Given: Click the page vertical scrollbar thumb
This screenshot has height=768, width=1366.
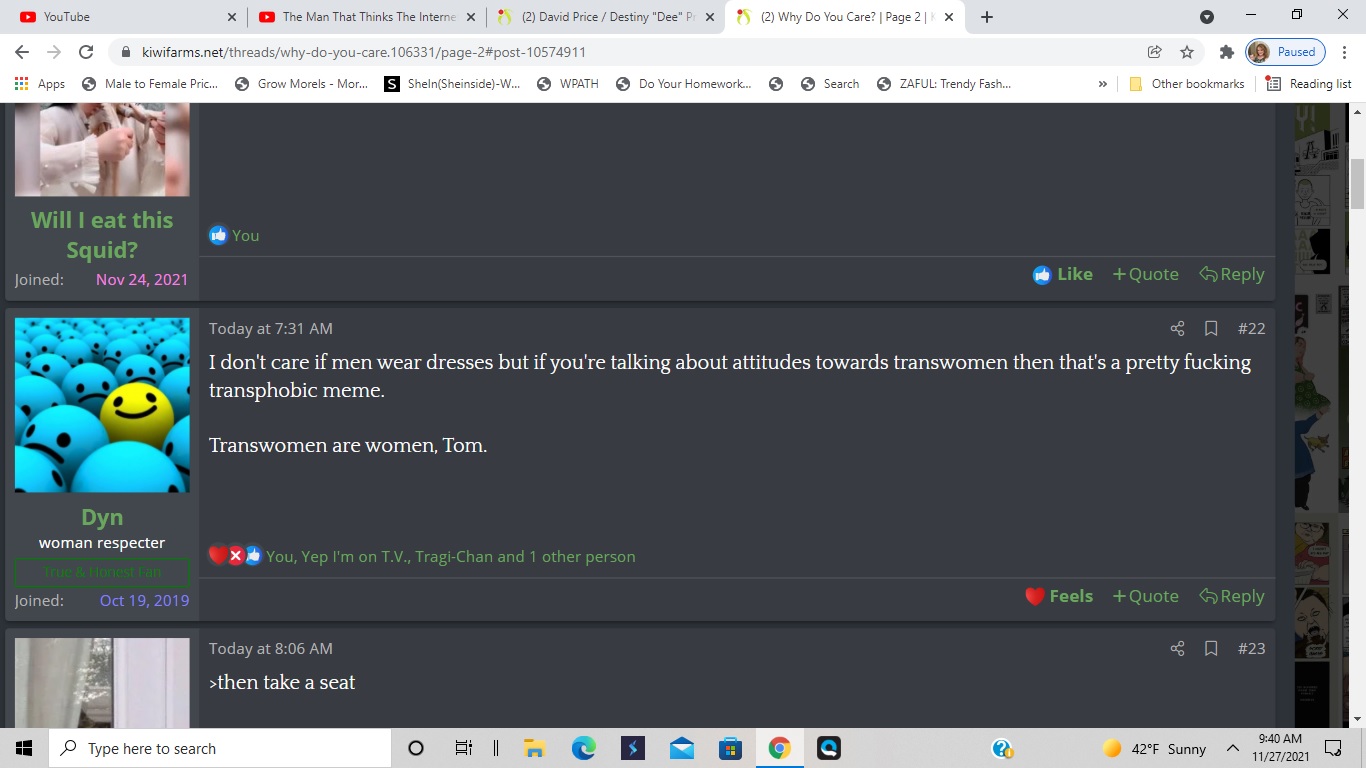Looking at the screenshot, I should pos(1357,183).
